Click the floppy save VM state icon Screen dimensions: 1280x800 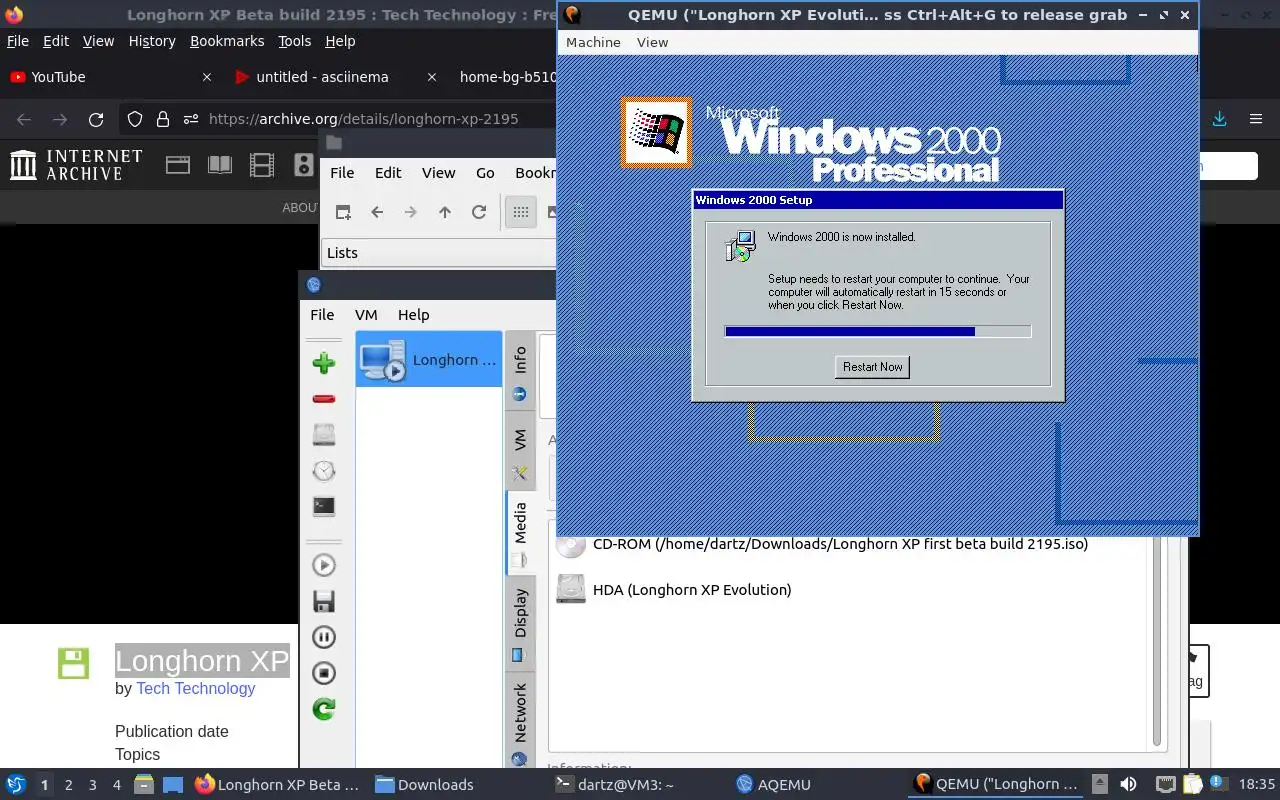323,601
